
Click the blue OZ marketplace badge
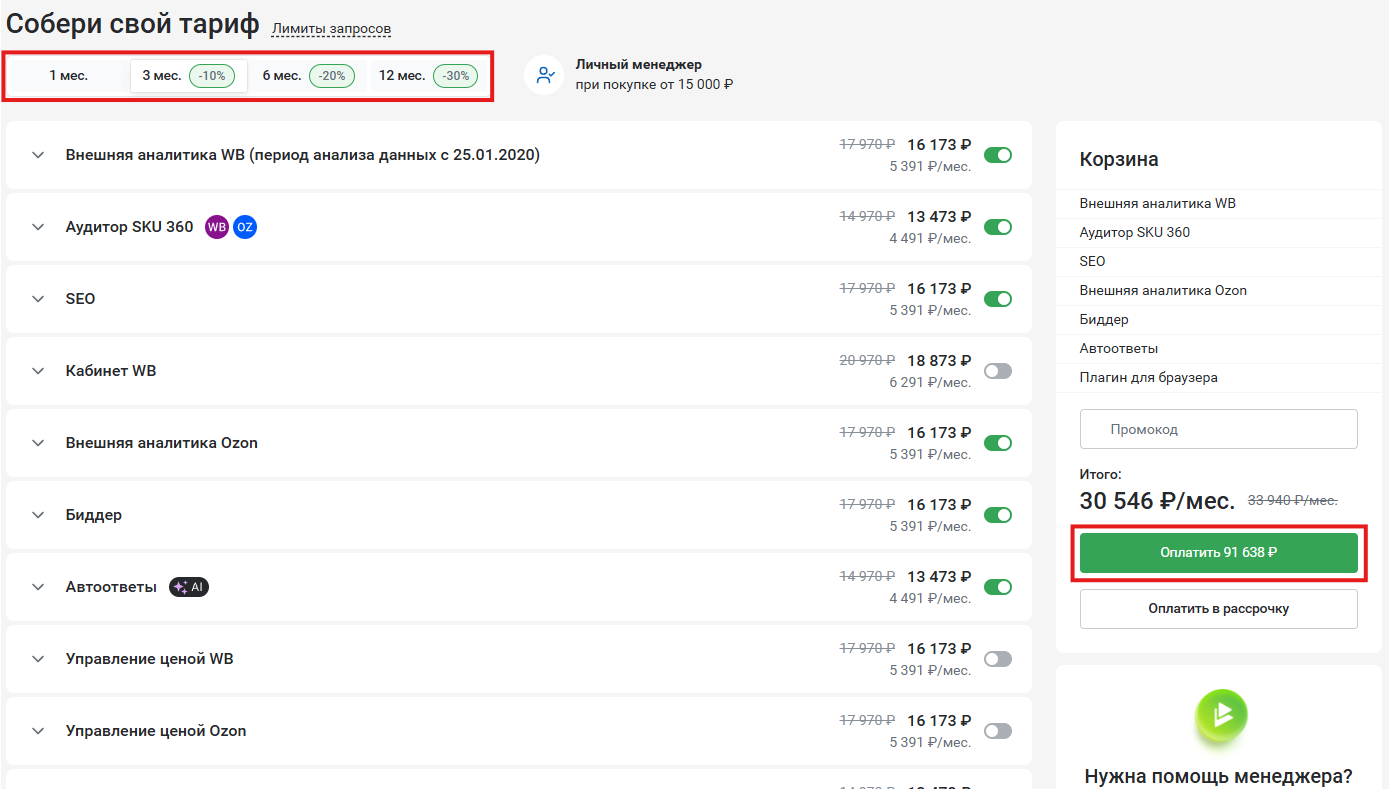pyautogui.click(x=245, y=227)
